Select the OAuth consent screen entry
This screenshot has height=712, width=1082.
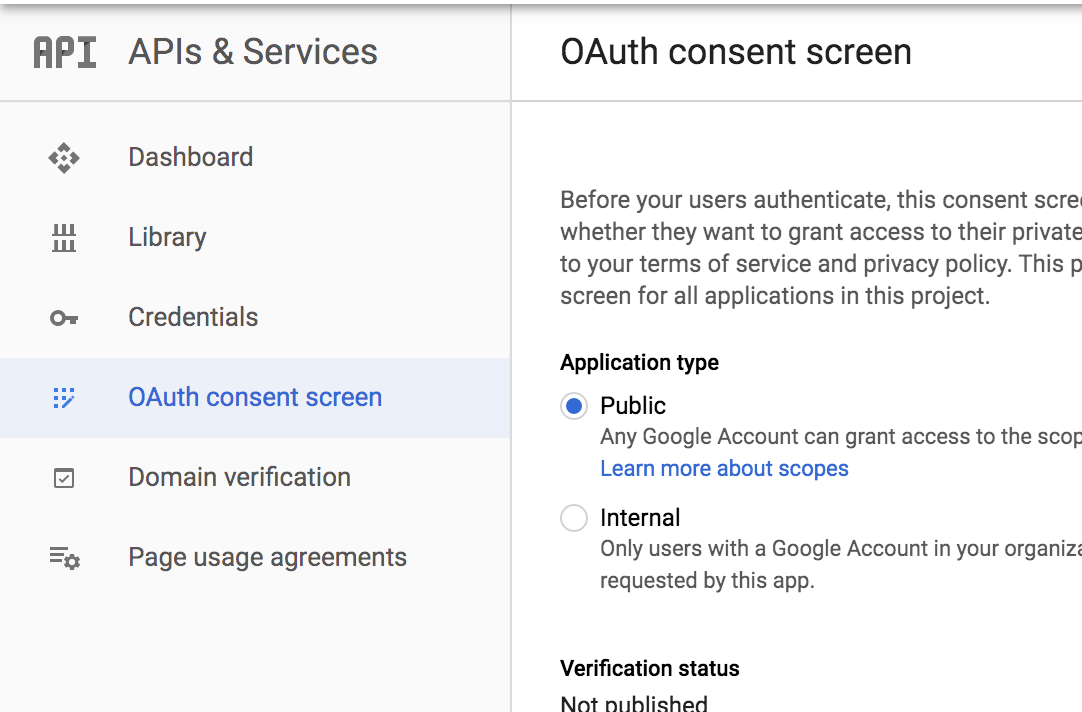[x=255, y=397]
